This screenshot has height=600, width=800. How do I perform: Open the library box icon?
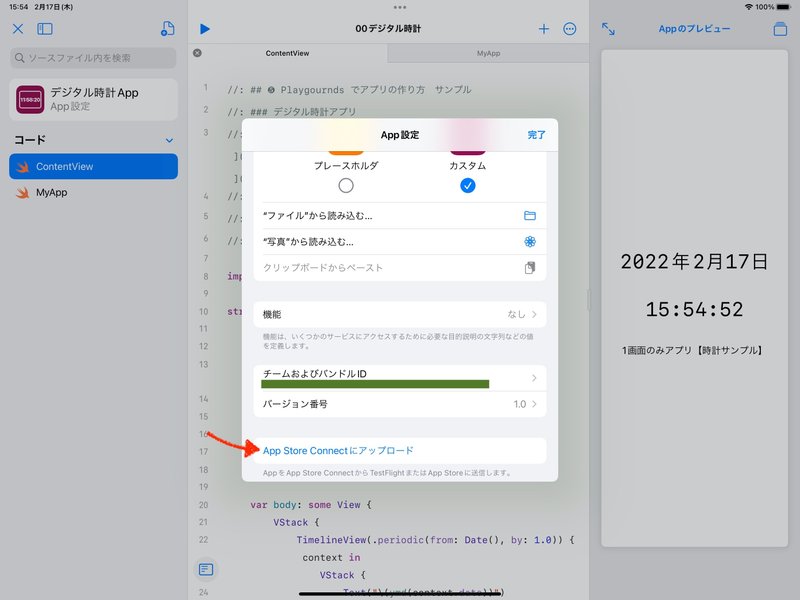tap(780, 29)
